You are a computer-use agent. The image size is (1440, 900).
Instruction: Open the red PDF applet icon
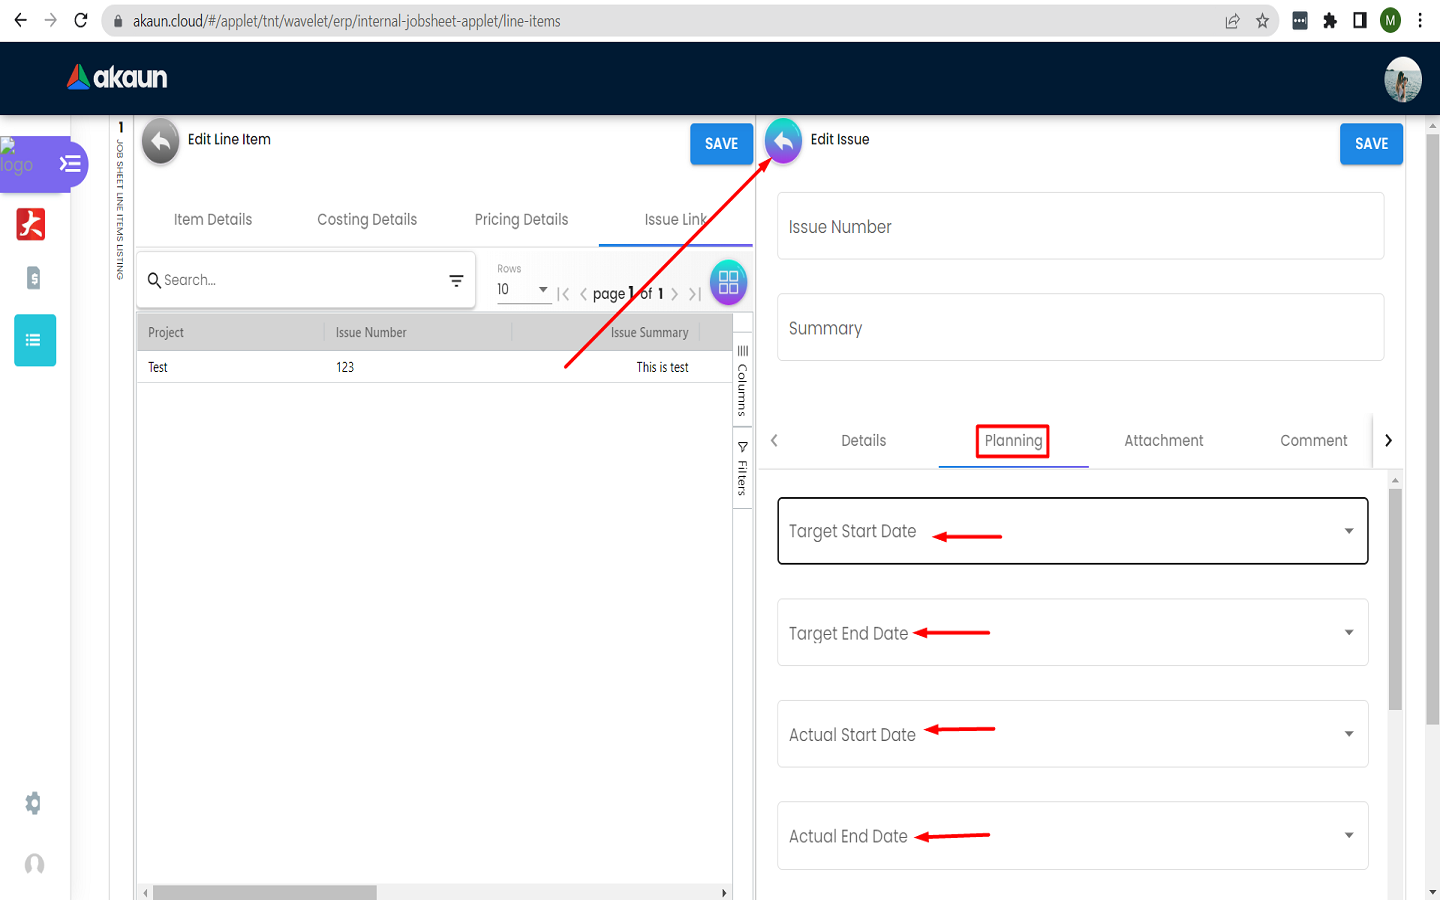[x=31, y=224]
